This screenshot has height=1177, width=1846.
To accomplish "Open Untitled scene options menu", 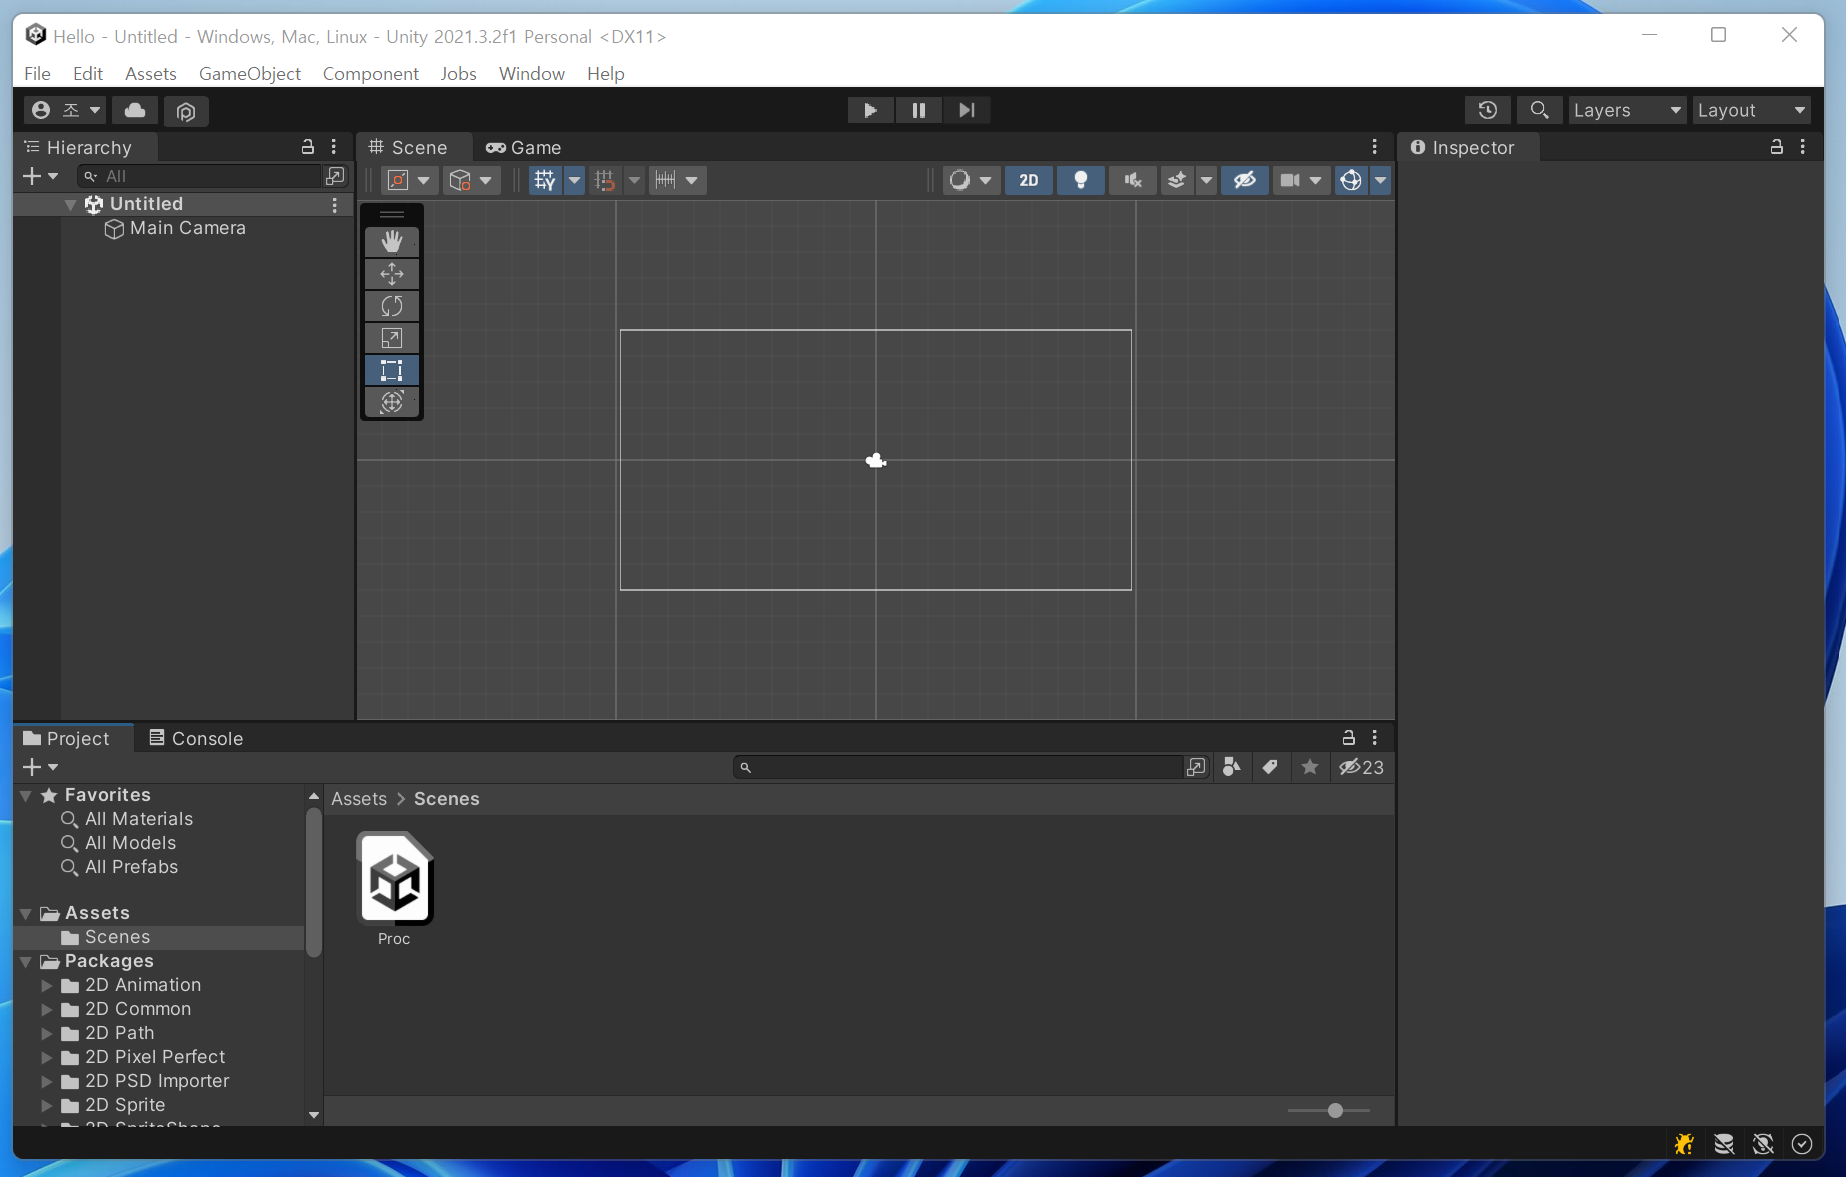I will (x=335, y=204).
